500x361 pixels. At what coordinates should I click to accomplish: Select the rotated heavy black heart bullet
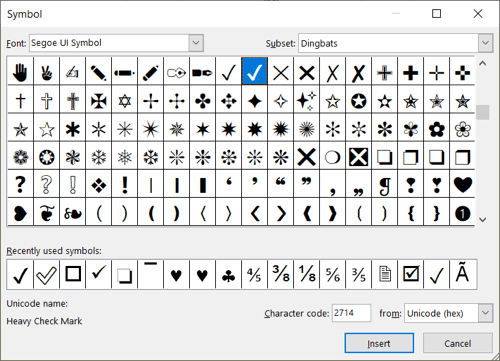point(20,212)
